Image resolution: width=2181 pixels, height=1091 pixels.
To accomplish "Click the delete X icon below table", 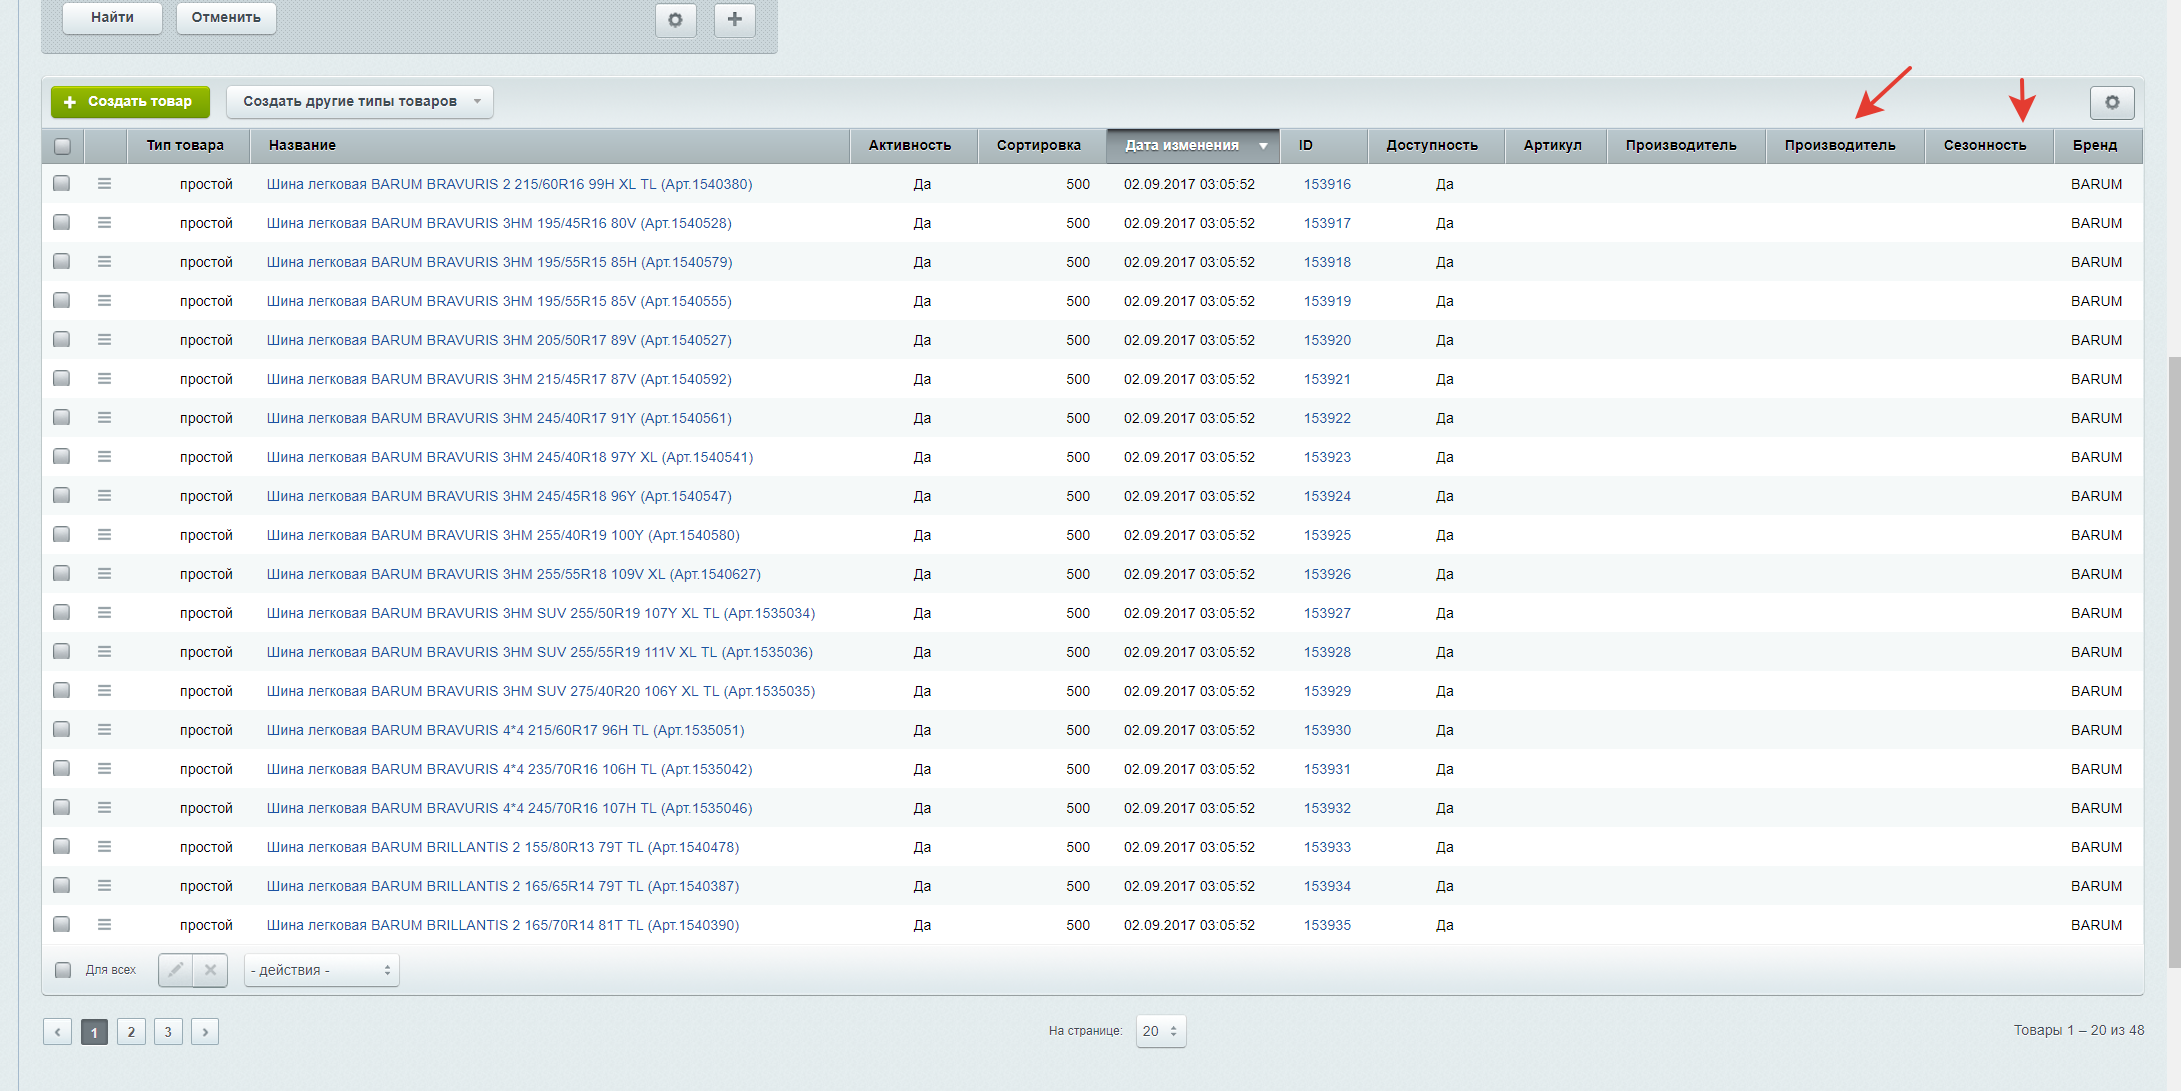I will coord(210,970).
